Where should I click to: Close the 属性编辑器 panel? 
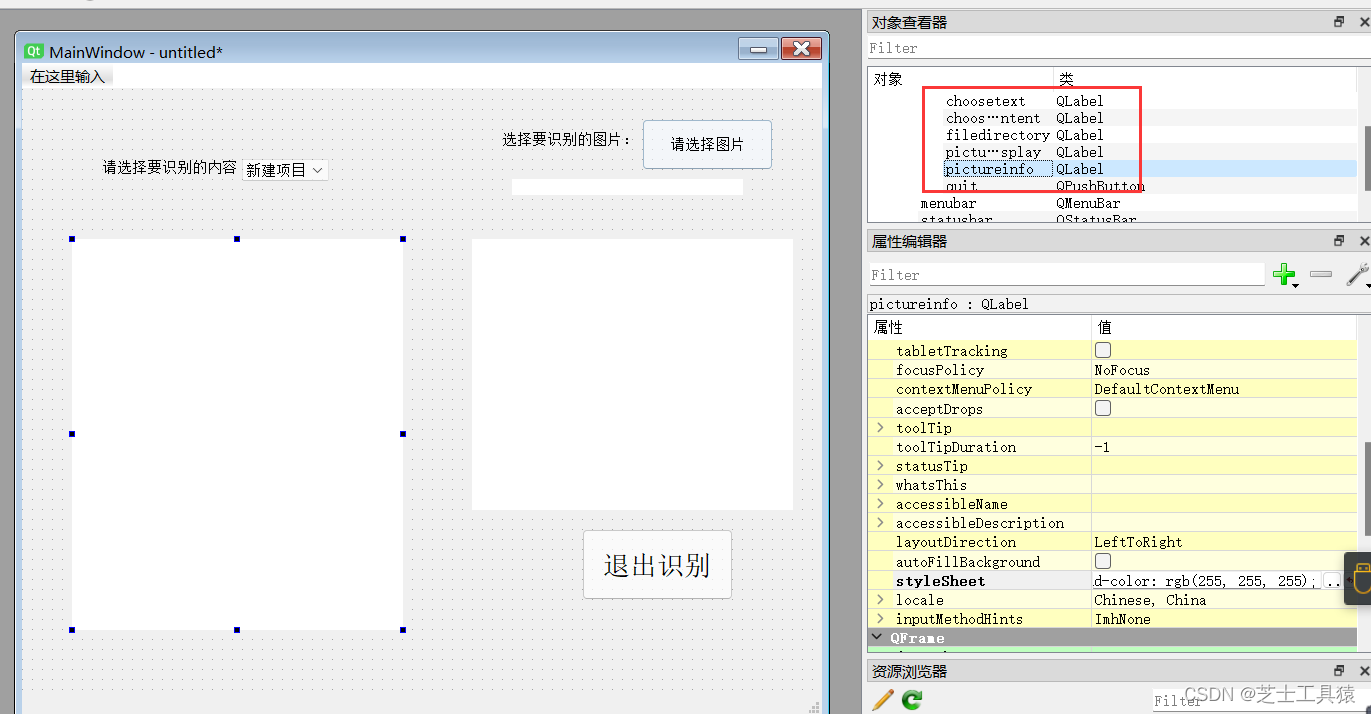(1364, 241)
